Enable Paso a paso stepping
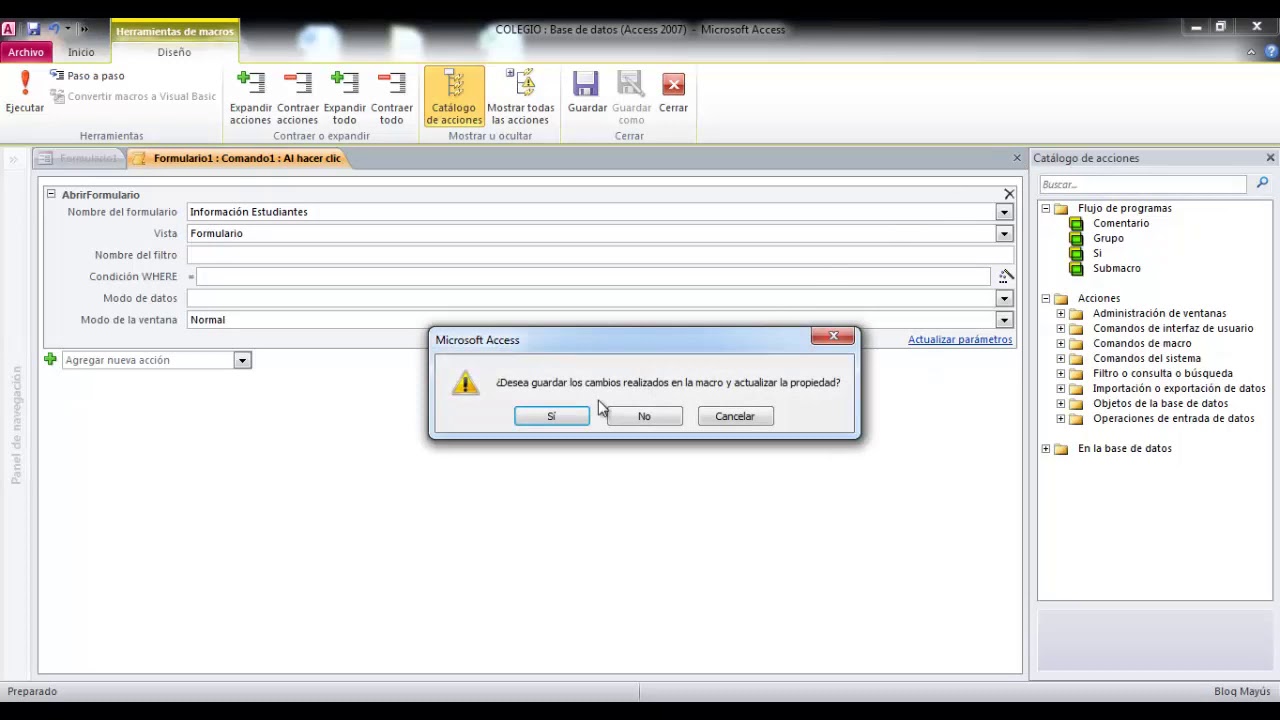 87,76
